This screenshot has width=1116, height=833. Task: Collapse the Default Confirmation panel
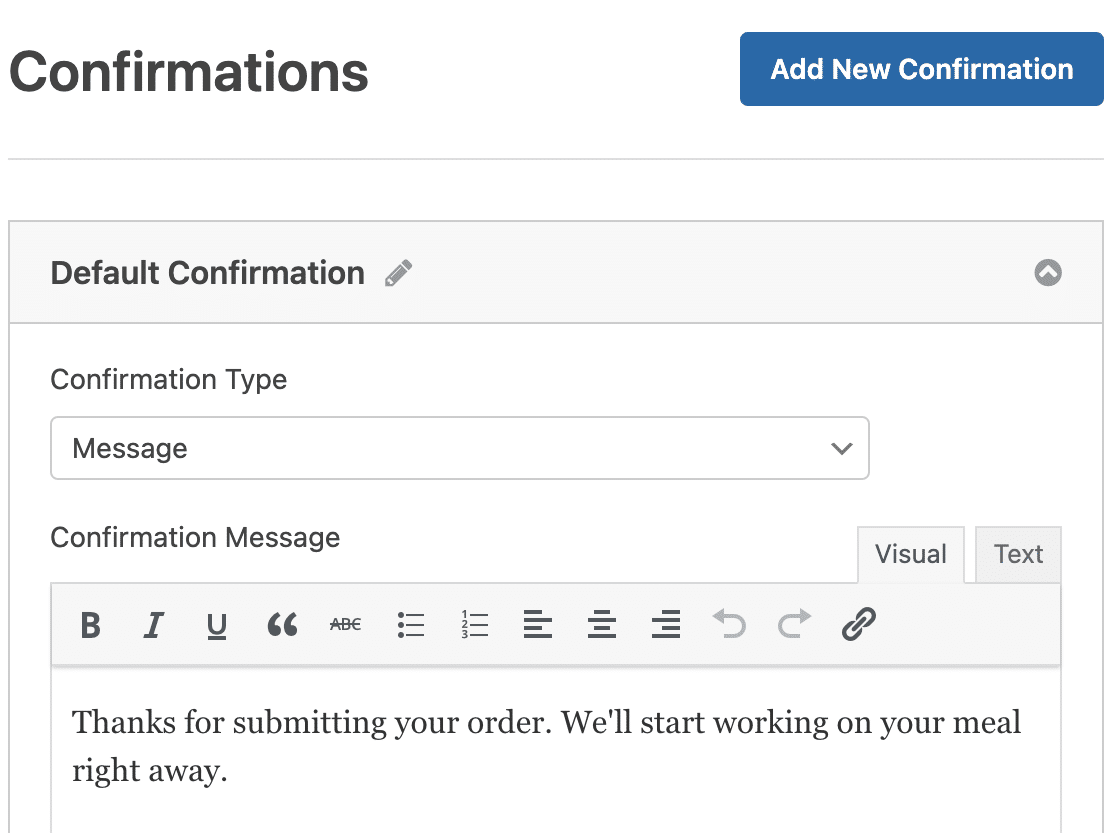tap(1048, 273)
